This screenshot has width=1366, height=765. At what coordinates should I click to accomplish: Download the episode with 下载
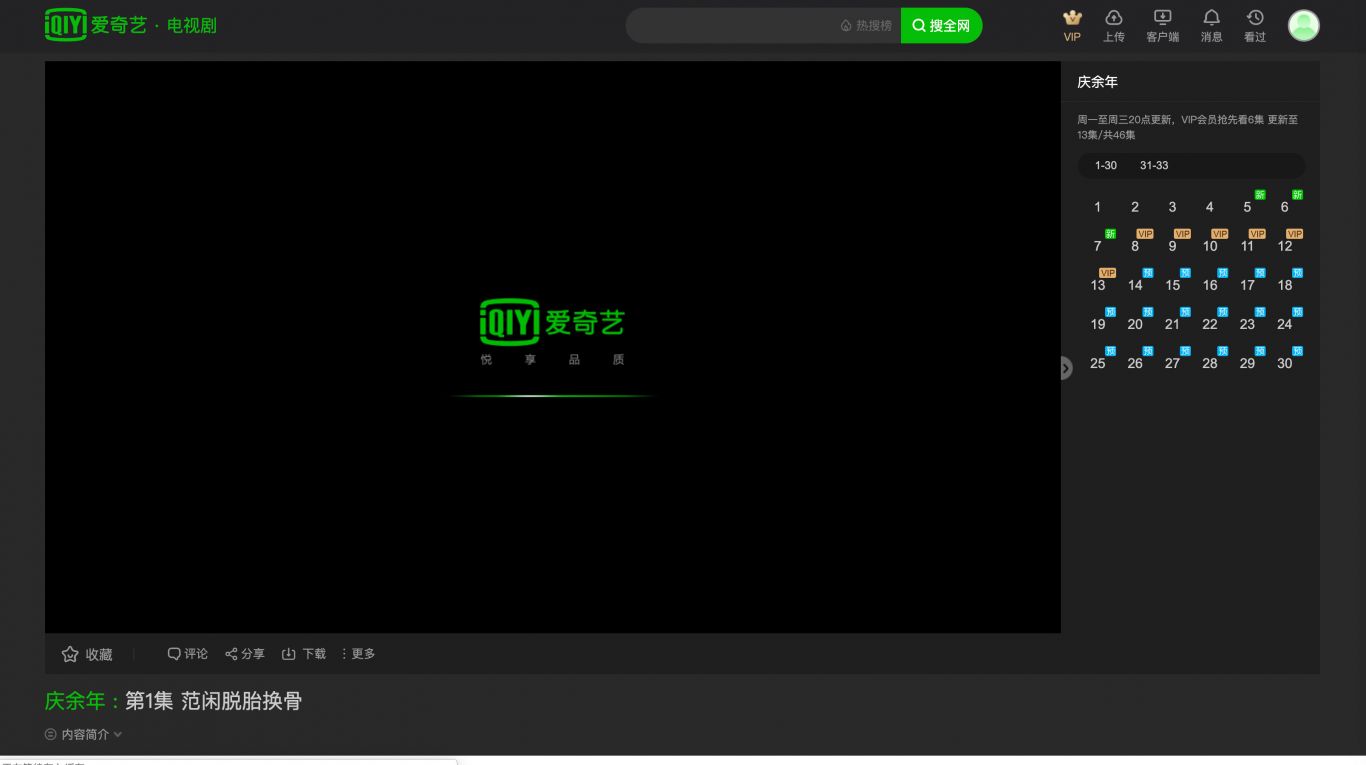304,654
